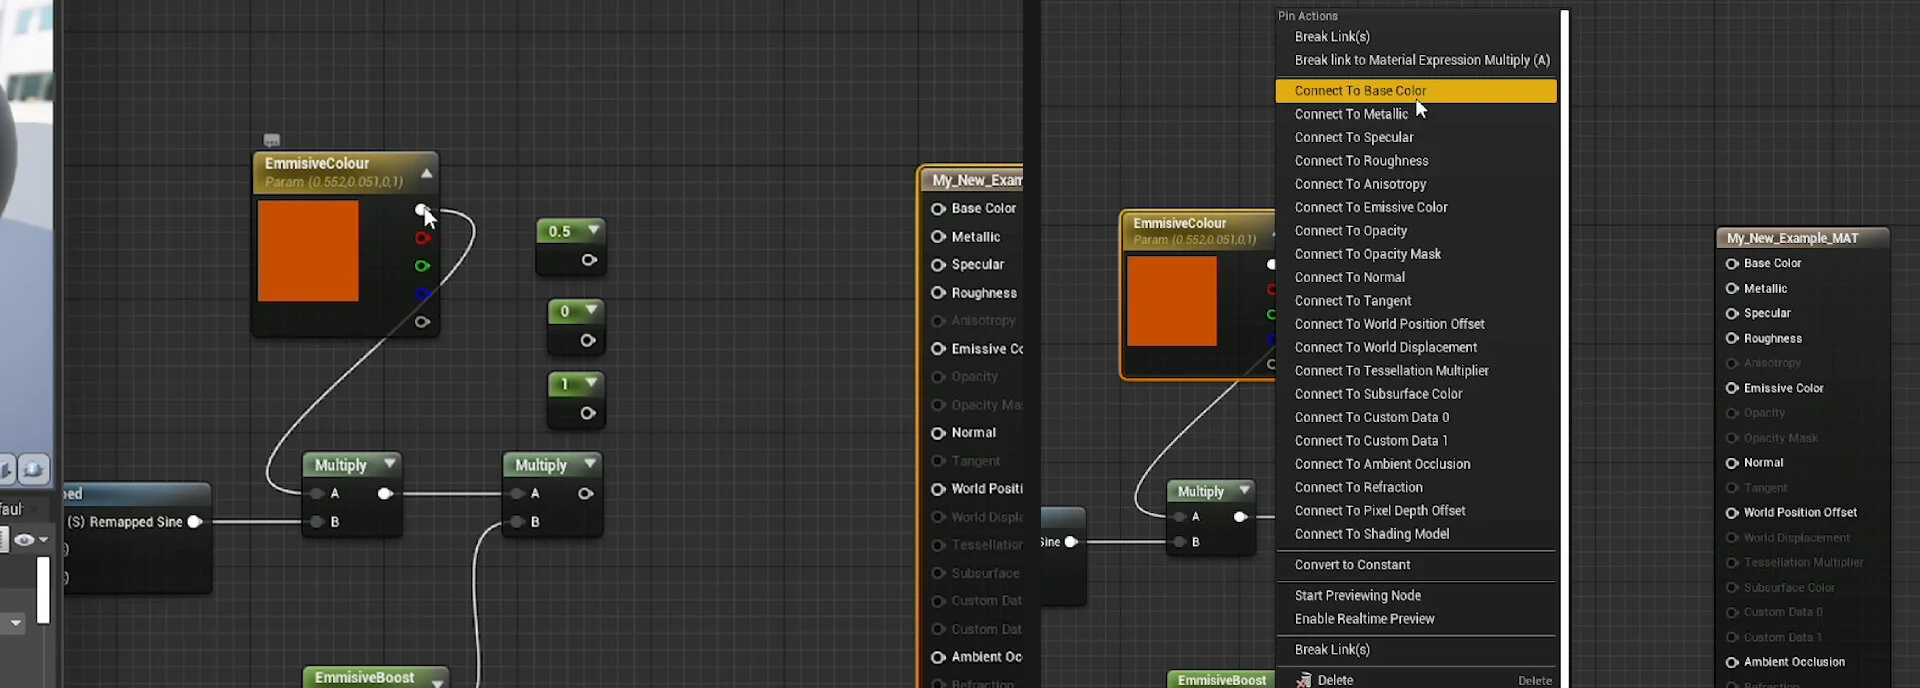Expand arrow of Multiply node with hollow output
This screenshot has height=688, width=1920.
(590, 463)
